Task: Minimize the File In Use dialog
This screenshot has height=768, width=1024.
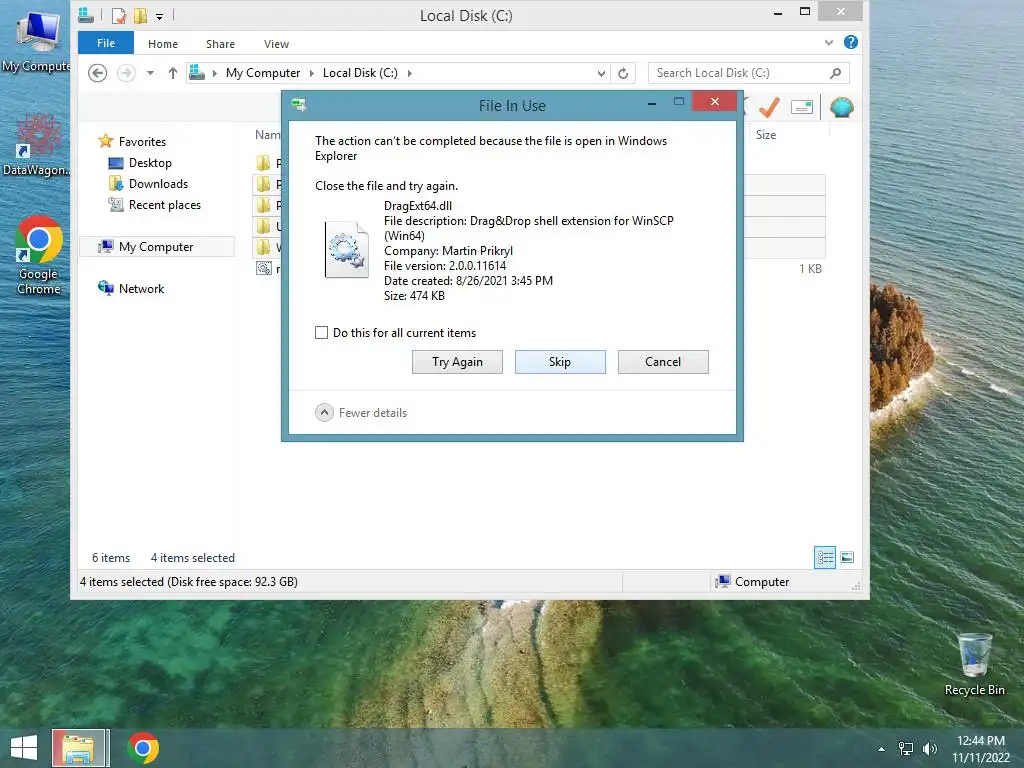Action: pyautogui.click(x=651, y=103)
